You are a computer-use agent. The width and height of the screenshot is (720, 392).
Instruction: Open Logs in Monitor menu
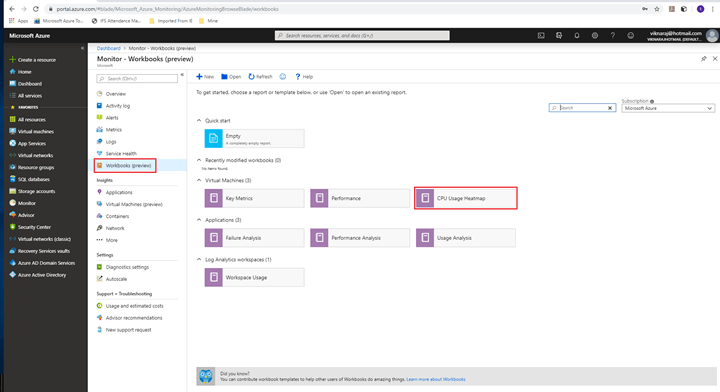107,141
